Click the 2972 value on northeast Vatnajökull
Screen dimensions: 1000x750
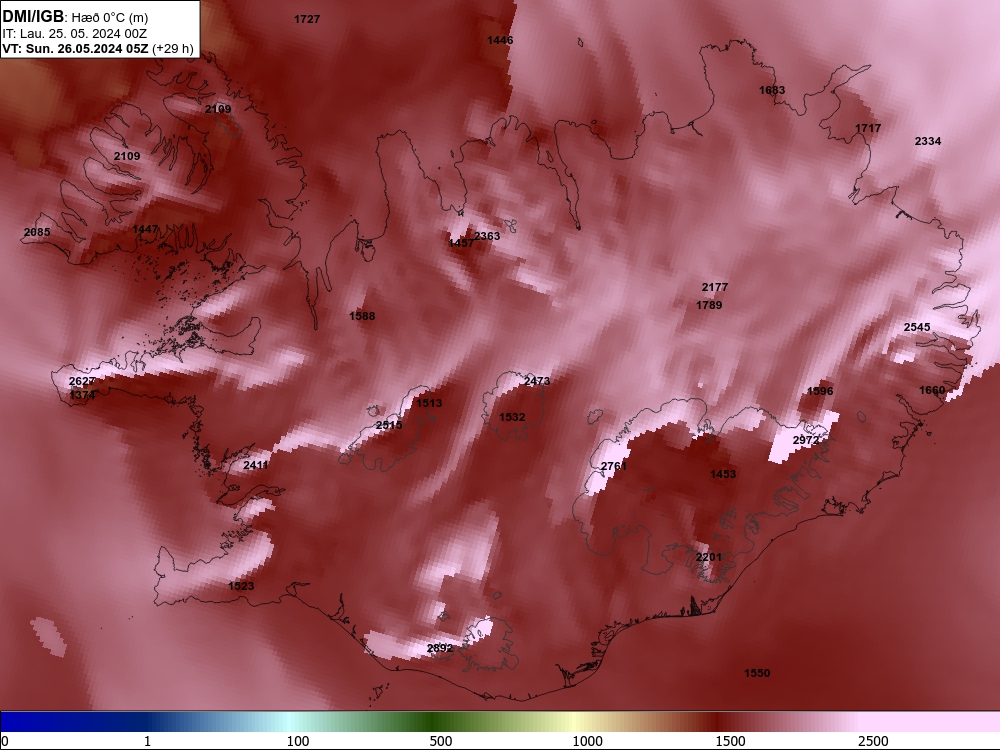(806, 440)
